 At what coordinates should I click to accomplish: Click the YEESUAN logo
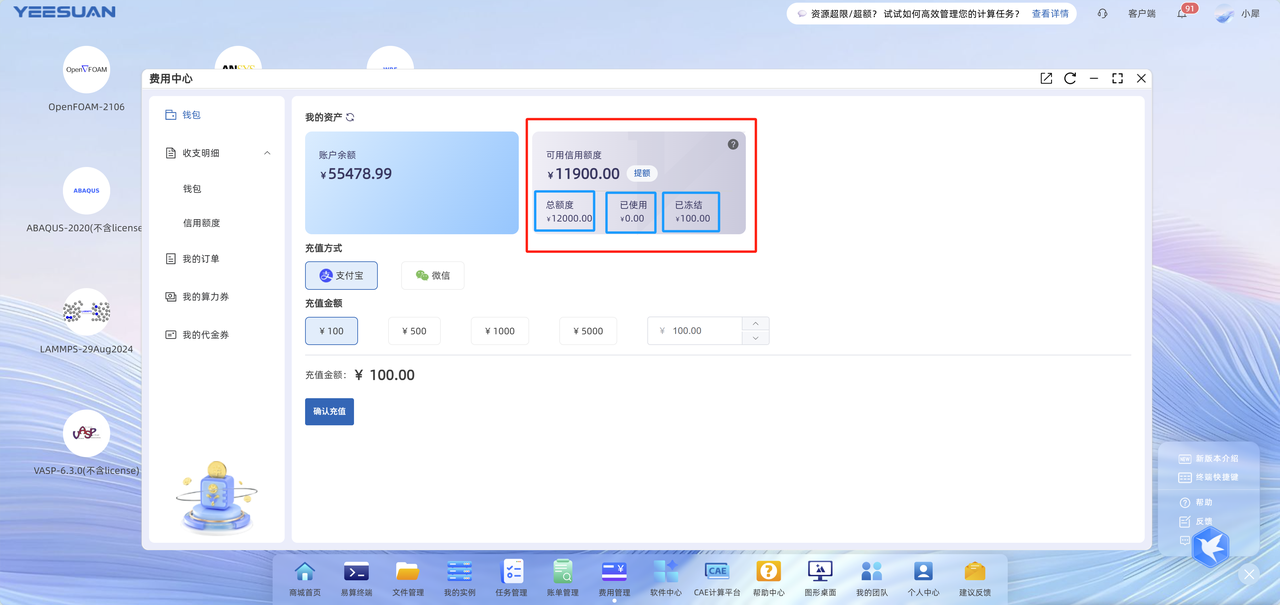[x=64, y=12]
